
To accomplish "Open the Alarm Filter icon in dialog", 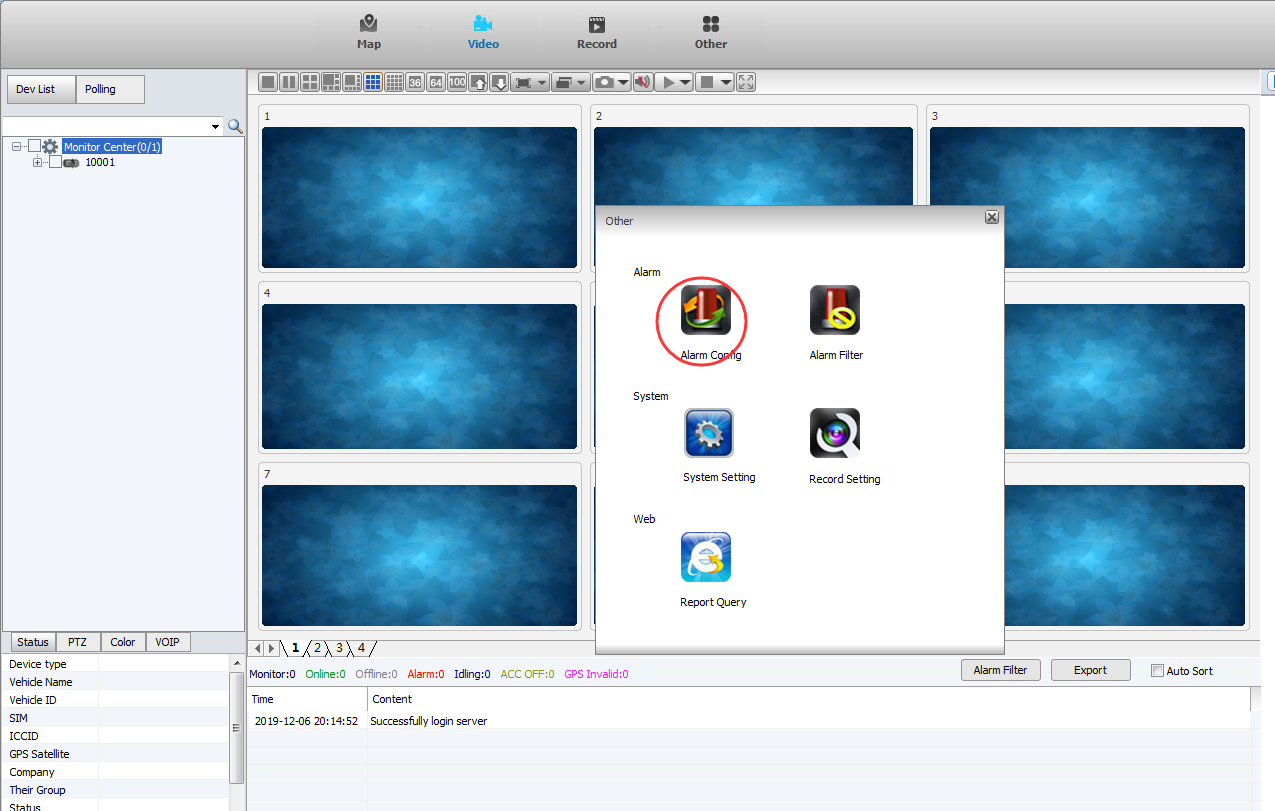I will point(835,311).
